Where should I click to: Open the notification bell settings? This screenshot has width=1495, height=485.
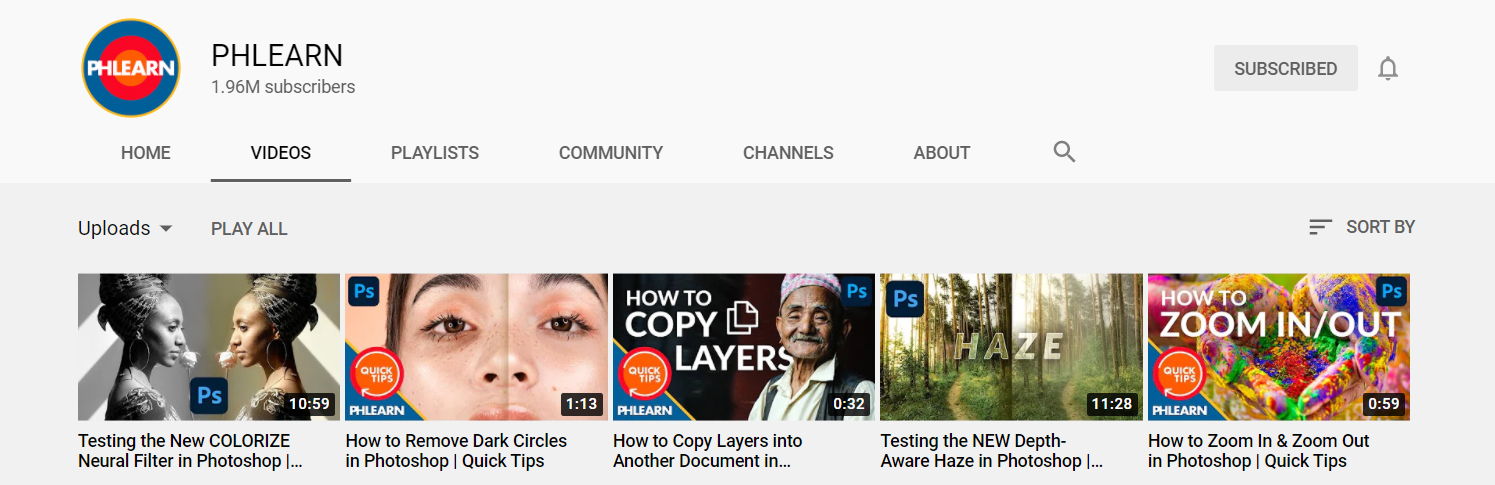(x=1388, y=68)
